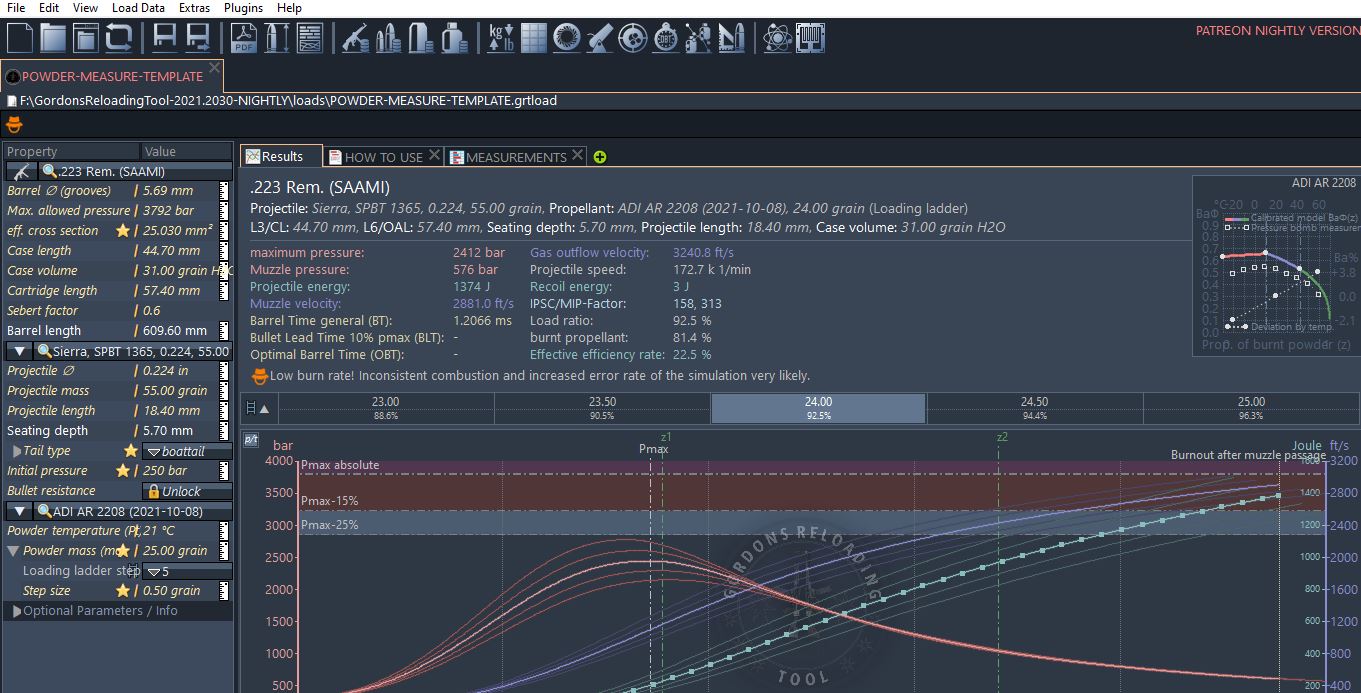Click the ruler unit icon for Barrel length
The width and height of the screenshot is (1361, 693).
point(224,331)
